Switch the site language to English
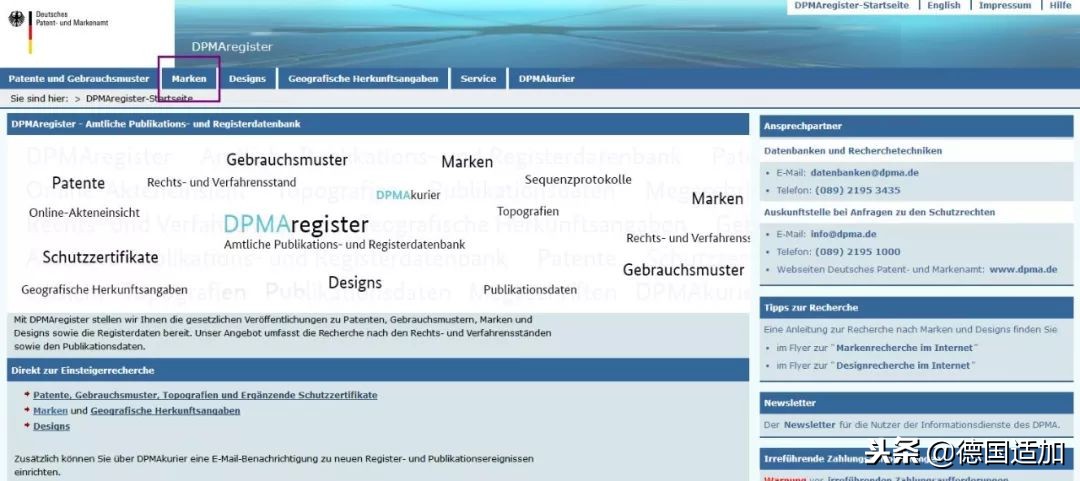This screenshot has height=481, width=1080. pyautogui.click(x=944, y=6)
